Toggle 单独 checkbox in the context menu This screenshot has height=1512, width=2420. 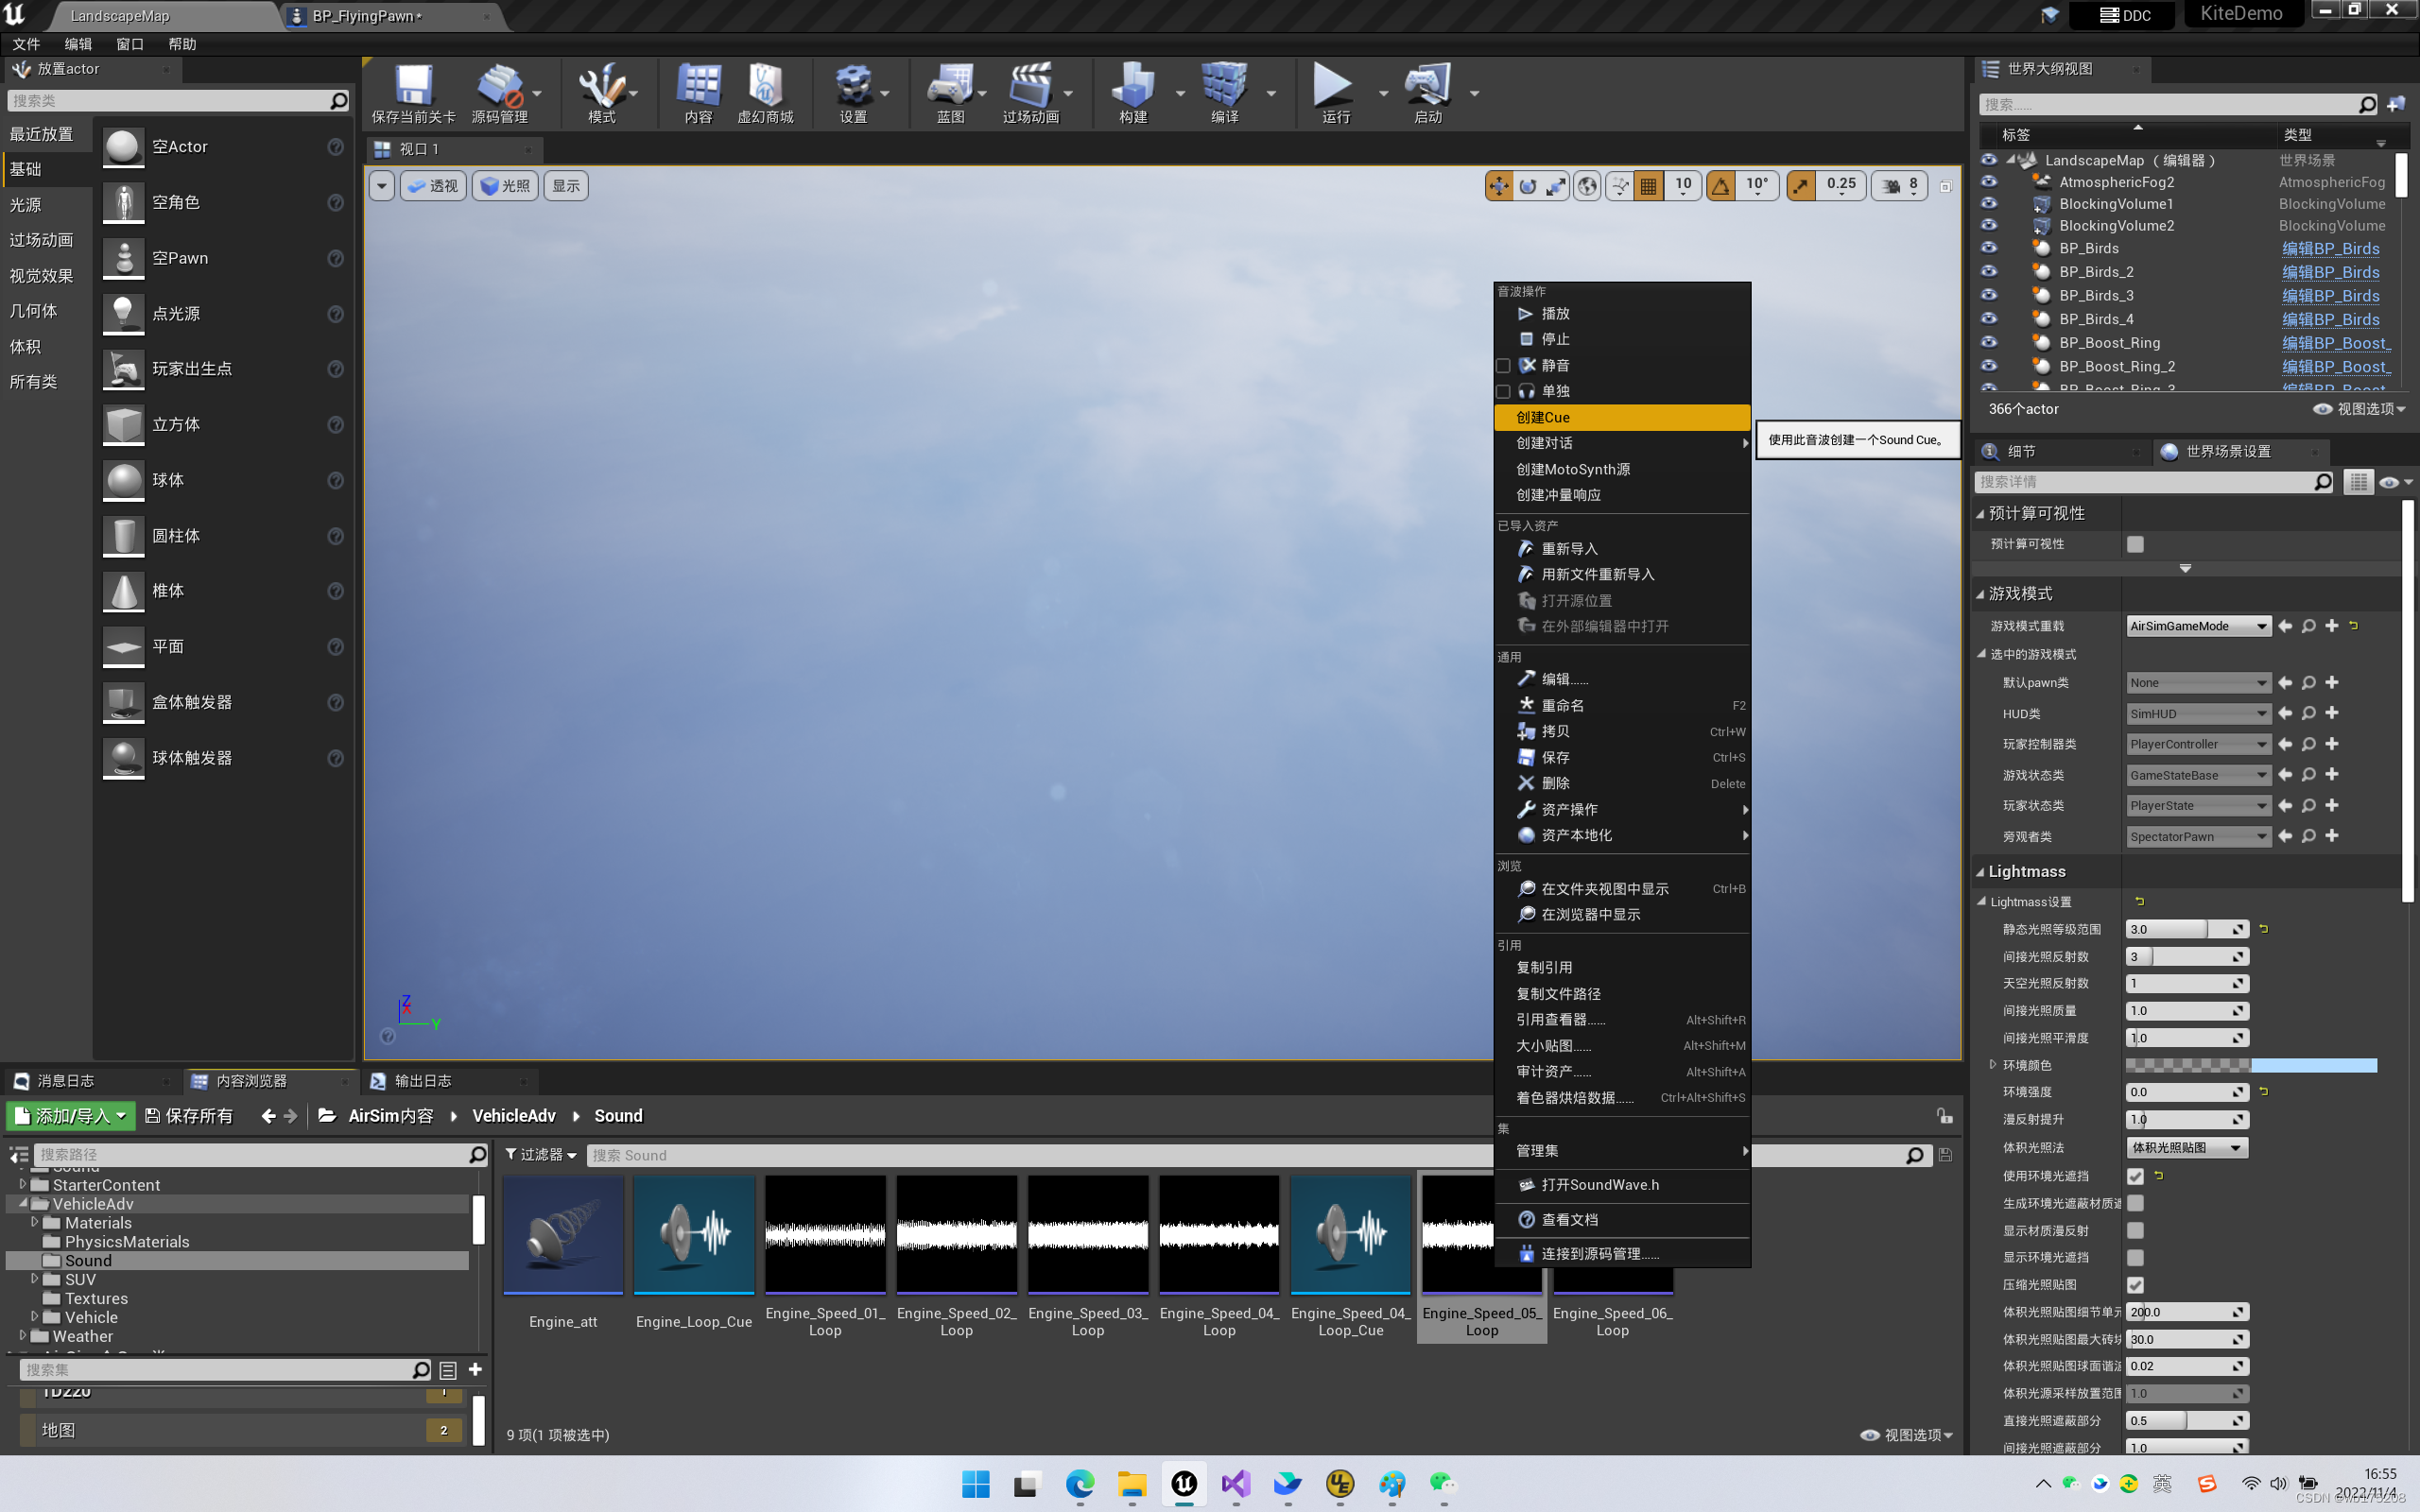pos(1502,390)
